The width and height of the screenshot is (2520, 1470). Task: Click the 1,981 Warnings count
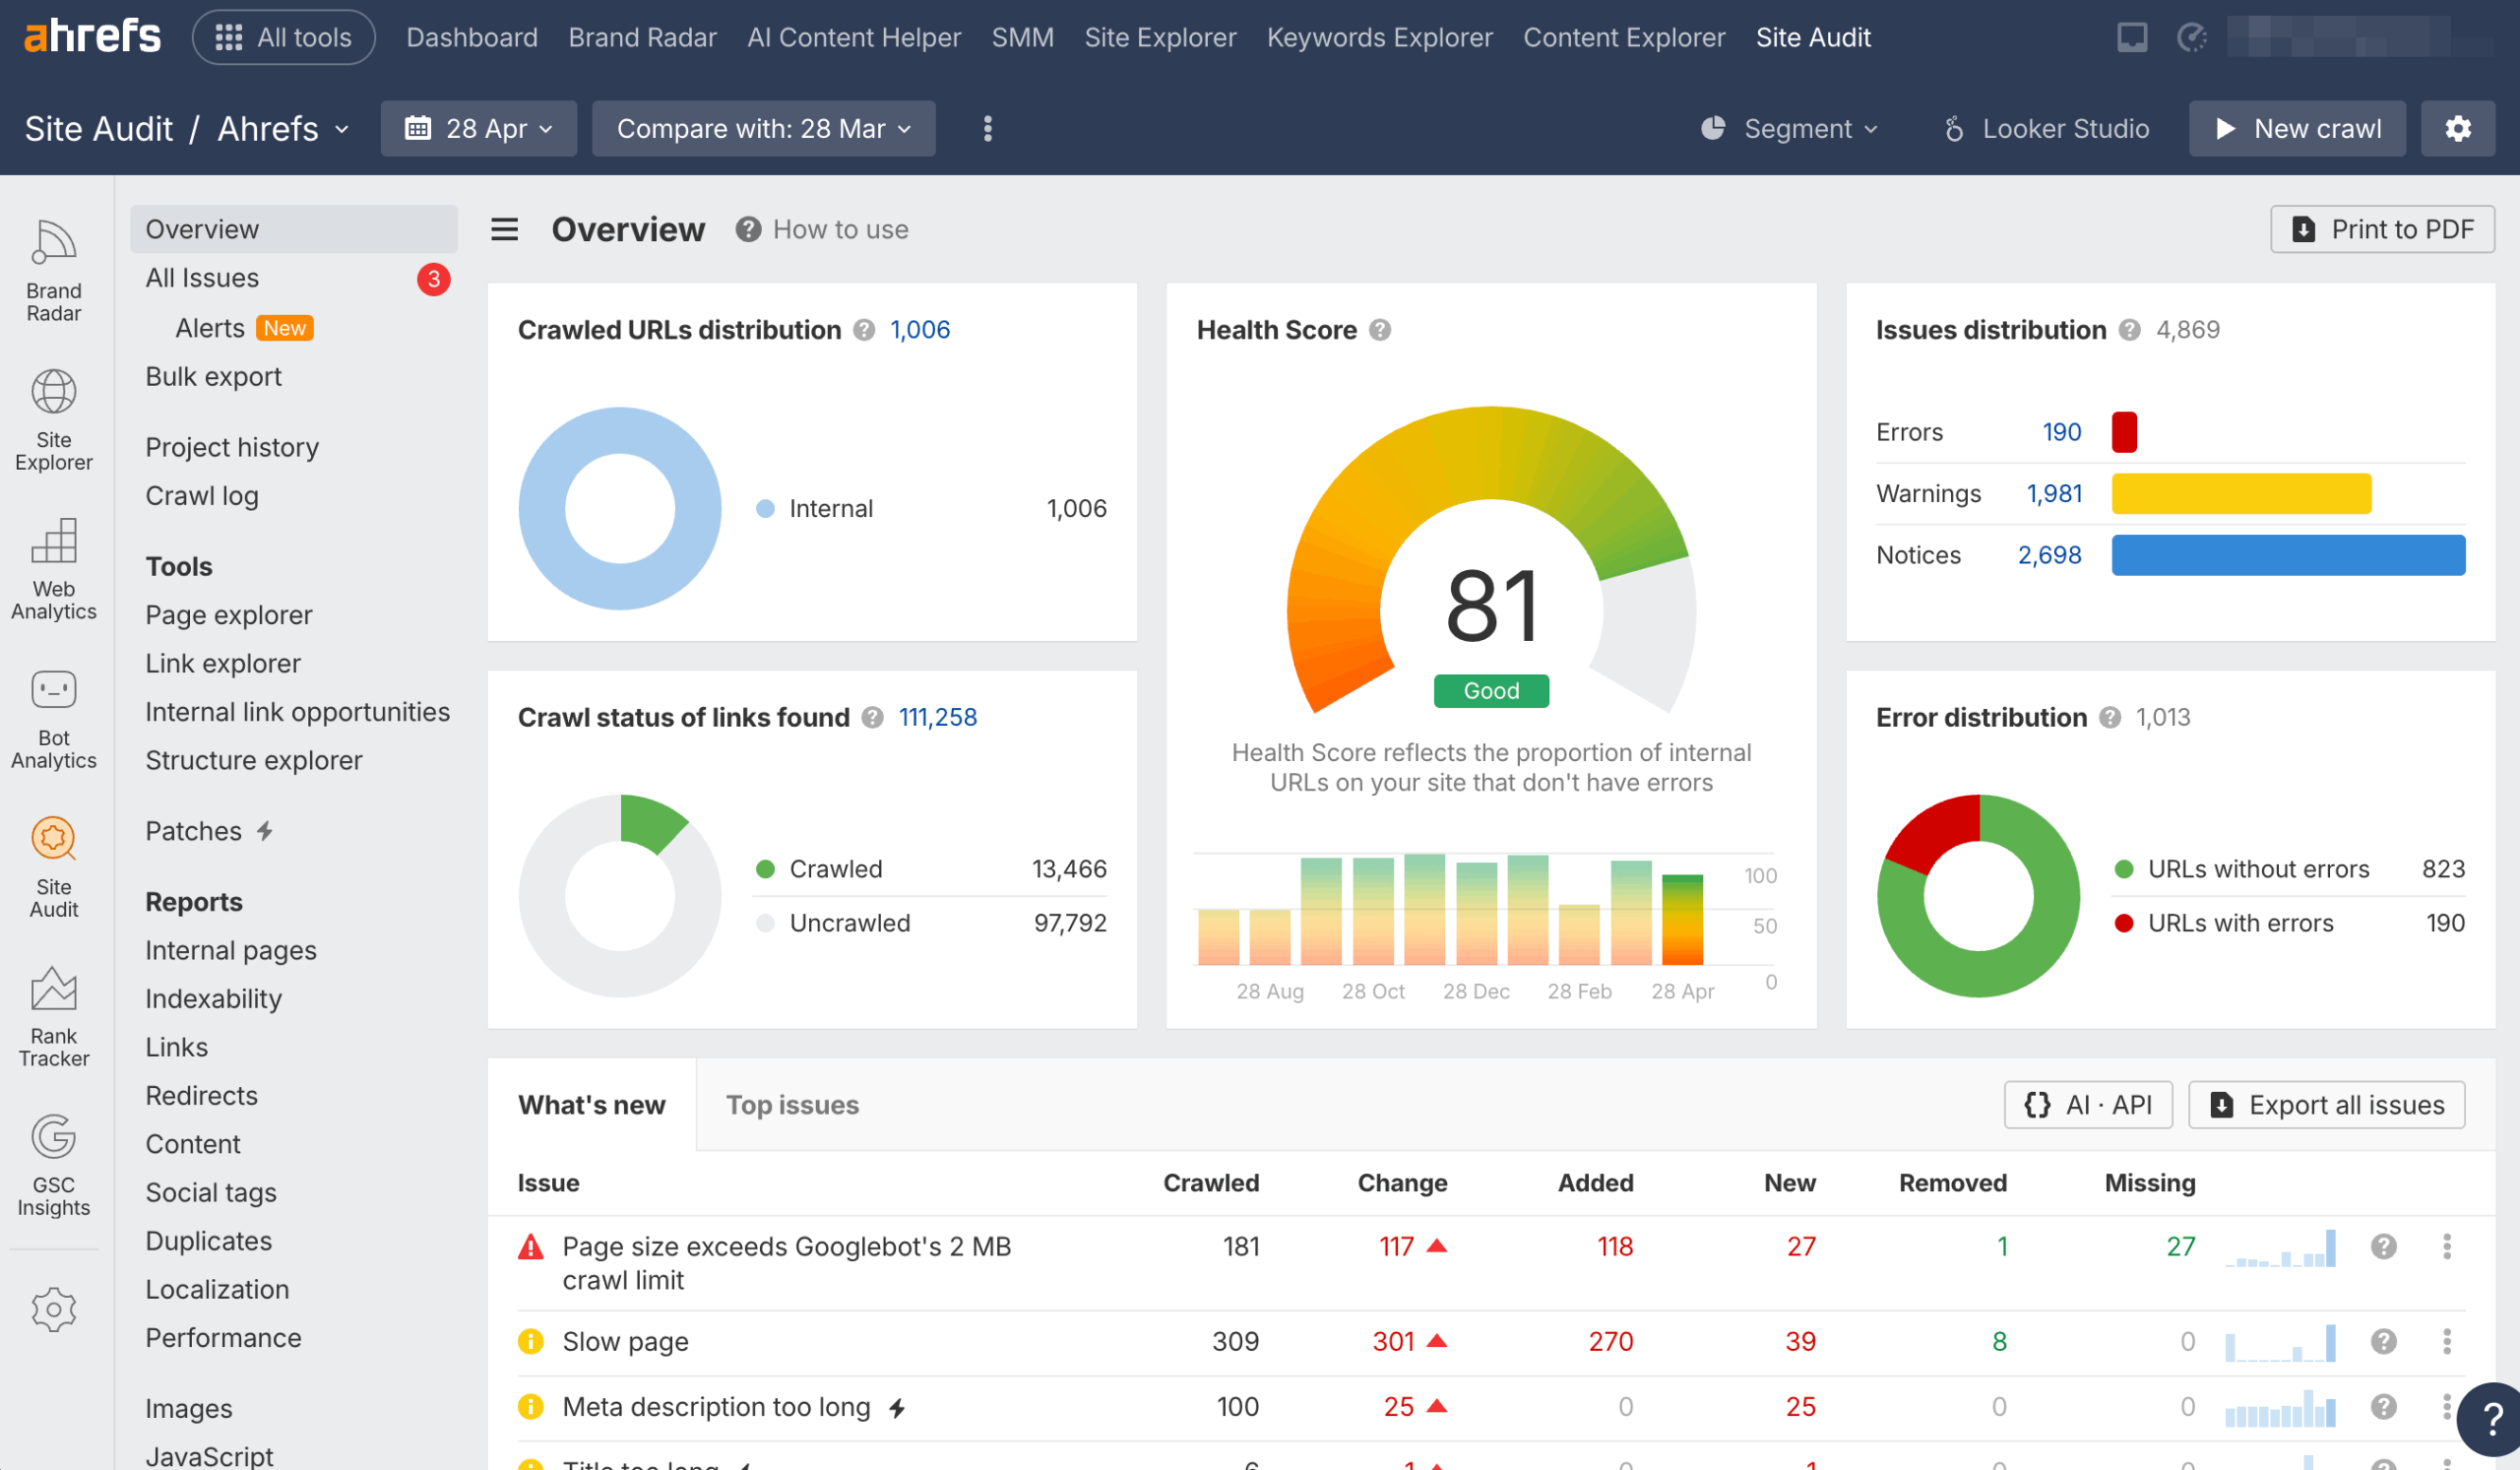(2054, 493)
